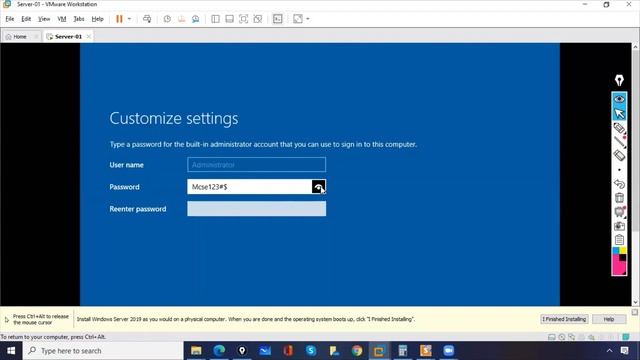Pause the virtual machine with the orange pause icon

coord(119,19)
